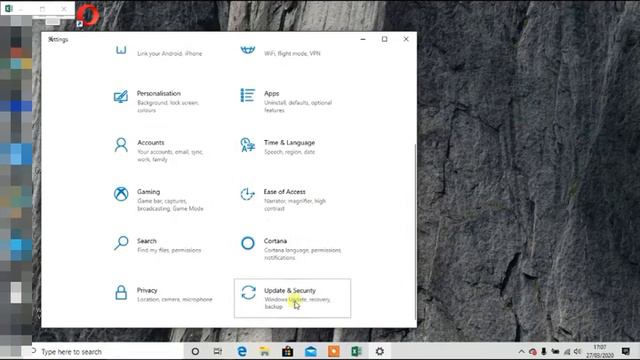Open the Action Center notifications icon
640x360 pixels.
(x=625, y=351)
